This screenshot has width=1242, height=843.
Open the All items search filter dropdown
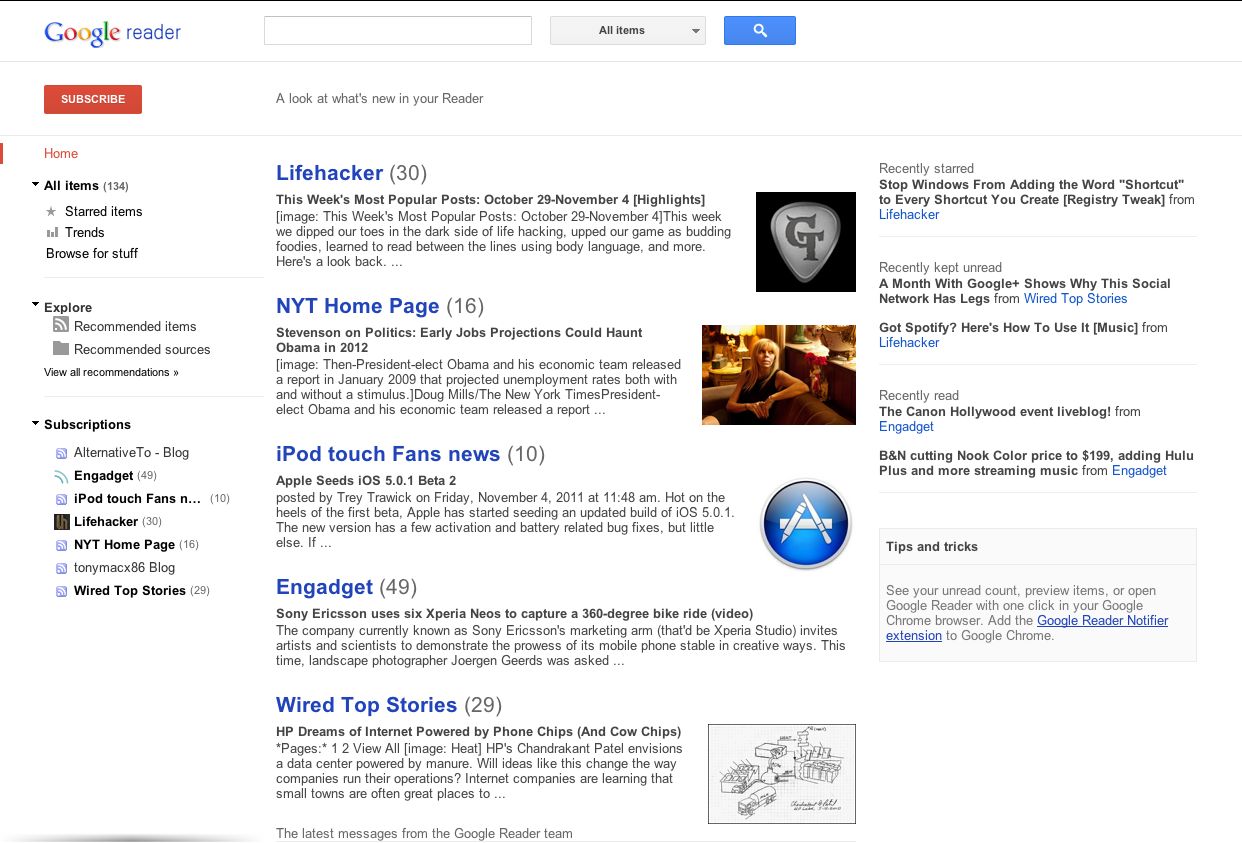[x=627, y=30]
